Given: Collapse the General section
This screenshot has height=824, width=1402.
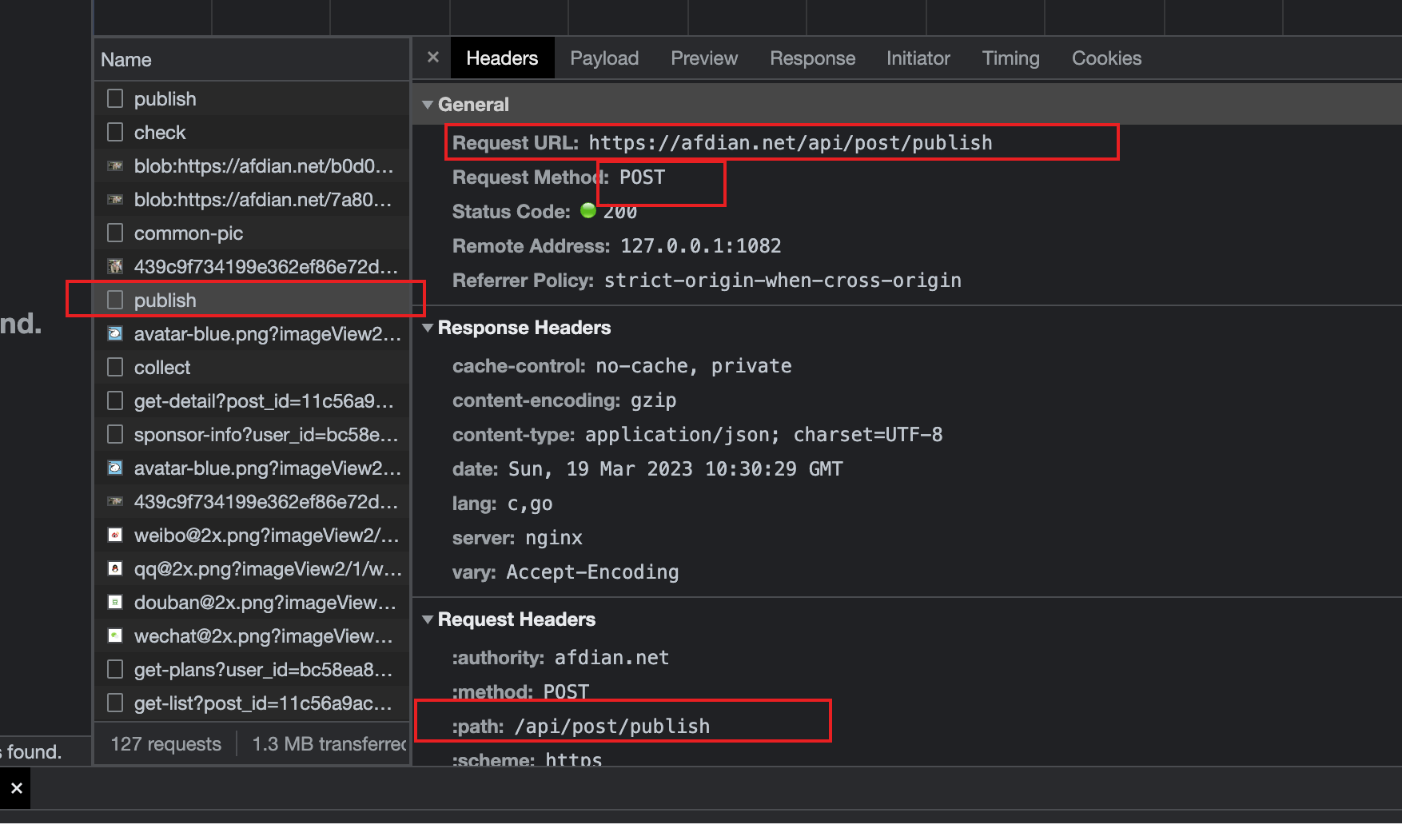Looking at the screenshot, I should pos(428,104).
